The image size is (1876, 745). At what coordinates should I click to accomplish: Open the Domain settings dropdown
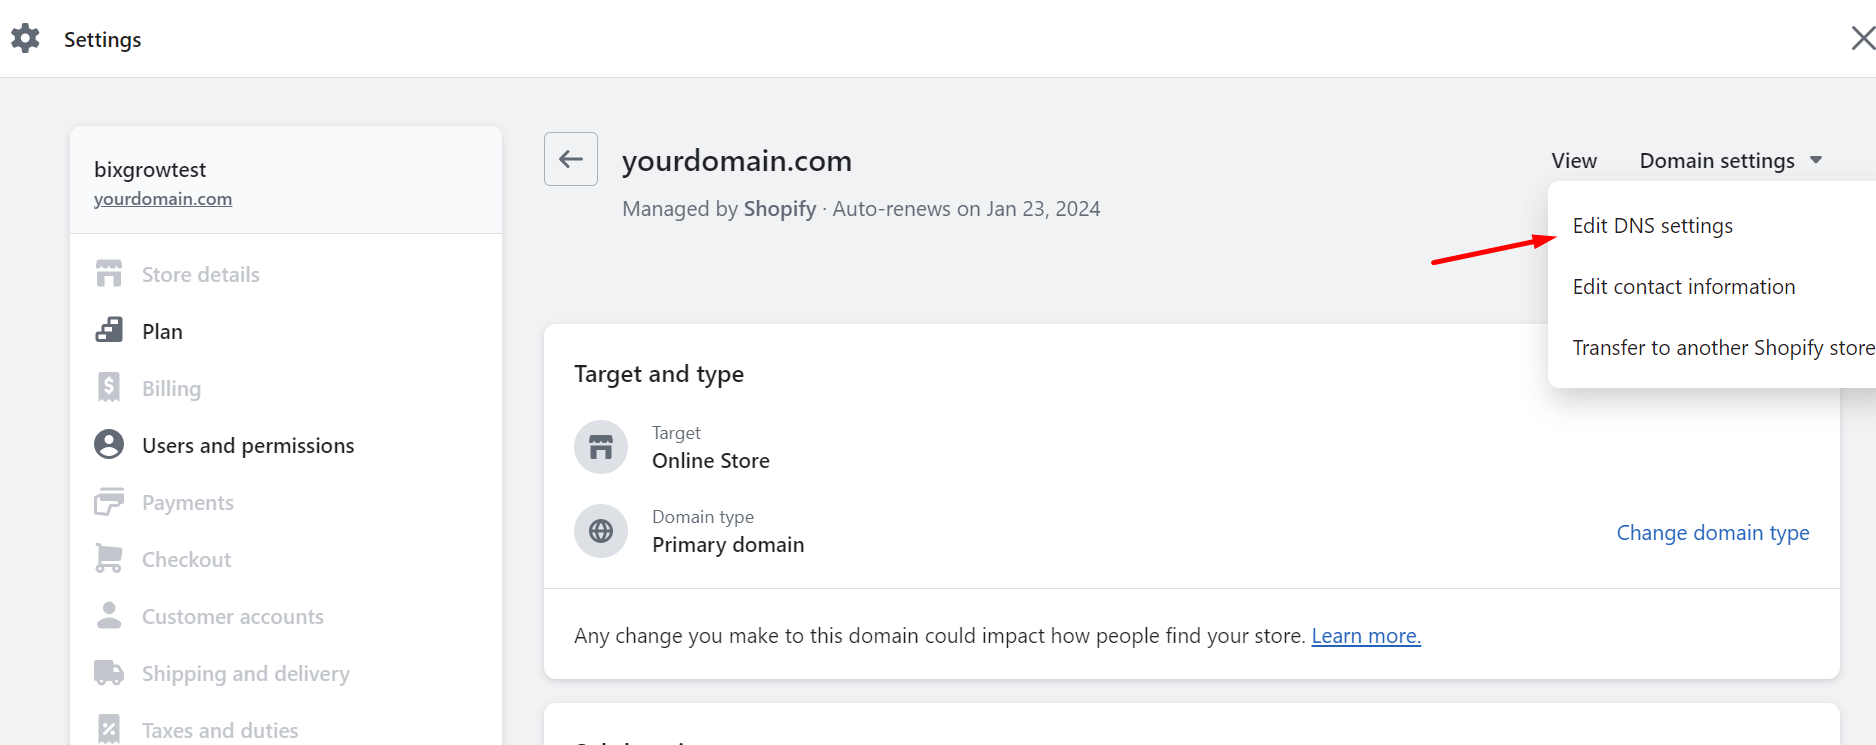pos(1730,161)
